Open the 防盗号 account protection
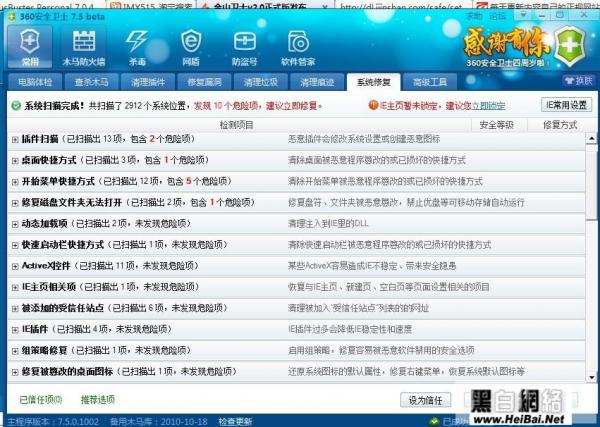This screenshot has width=600, height=427. click(x=244, y=46)
